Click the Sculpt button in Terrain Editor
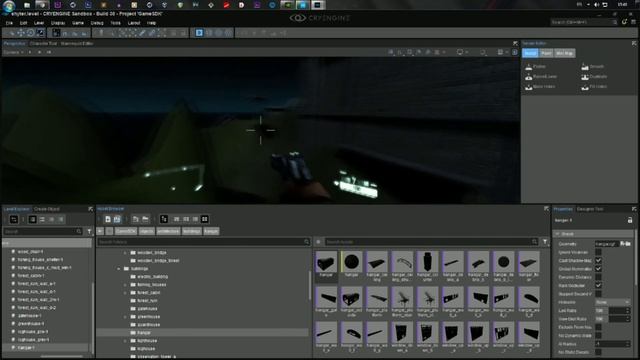The width and height of the screenshot is (640, 360). (530, 53)
